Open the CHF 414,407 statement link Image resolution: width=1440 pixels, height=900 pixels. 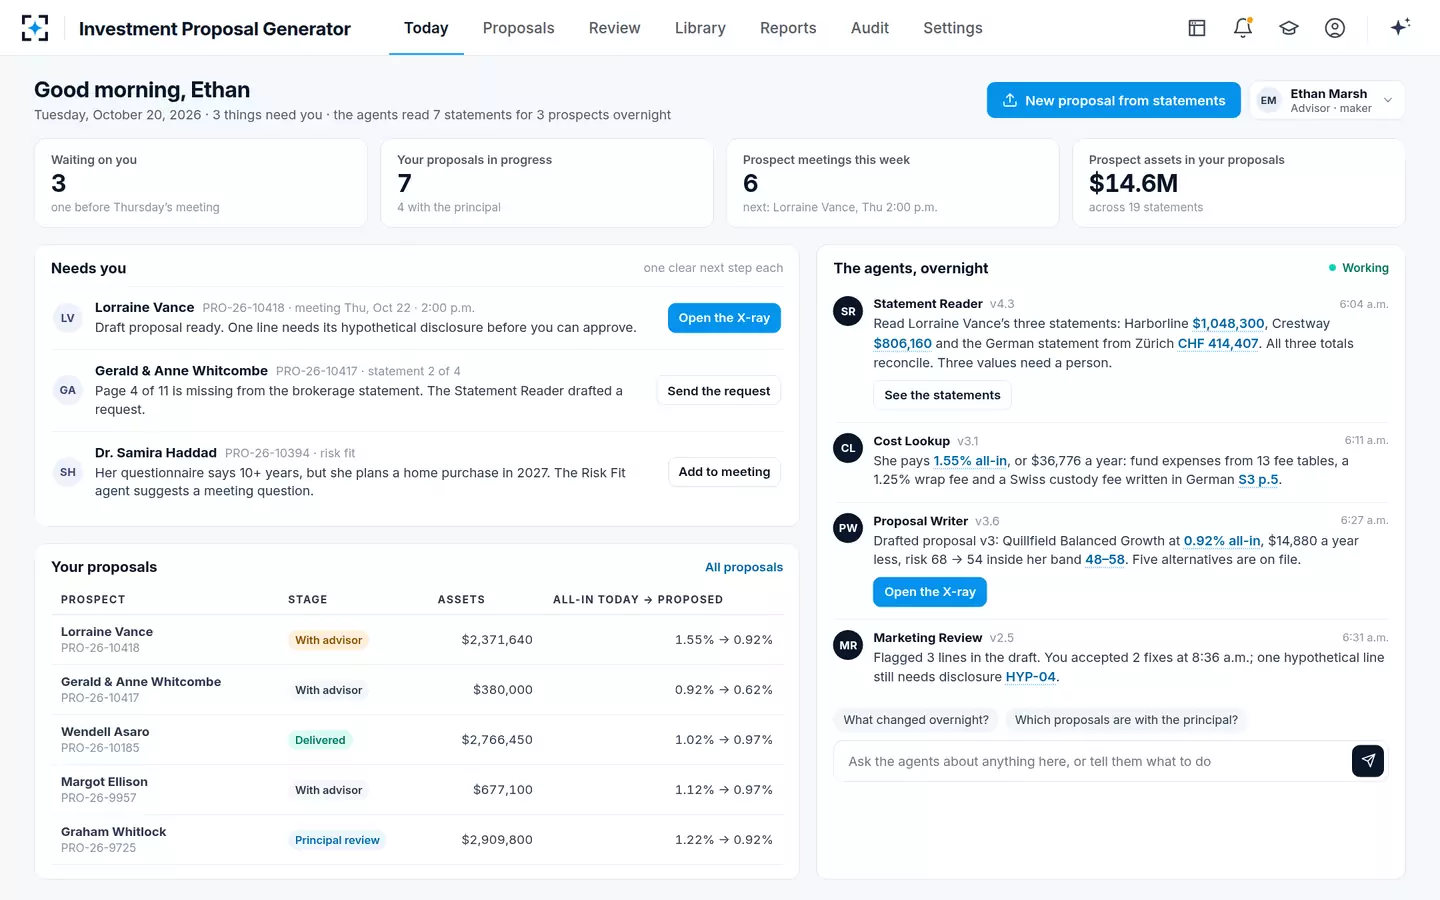(x=1218, y=343)
